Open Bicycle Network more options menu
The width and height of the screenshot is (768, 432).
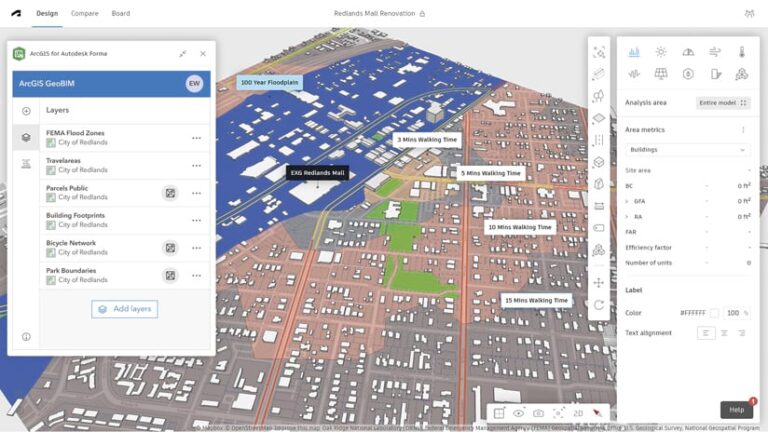coord(196,248)
